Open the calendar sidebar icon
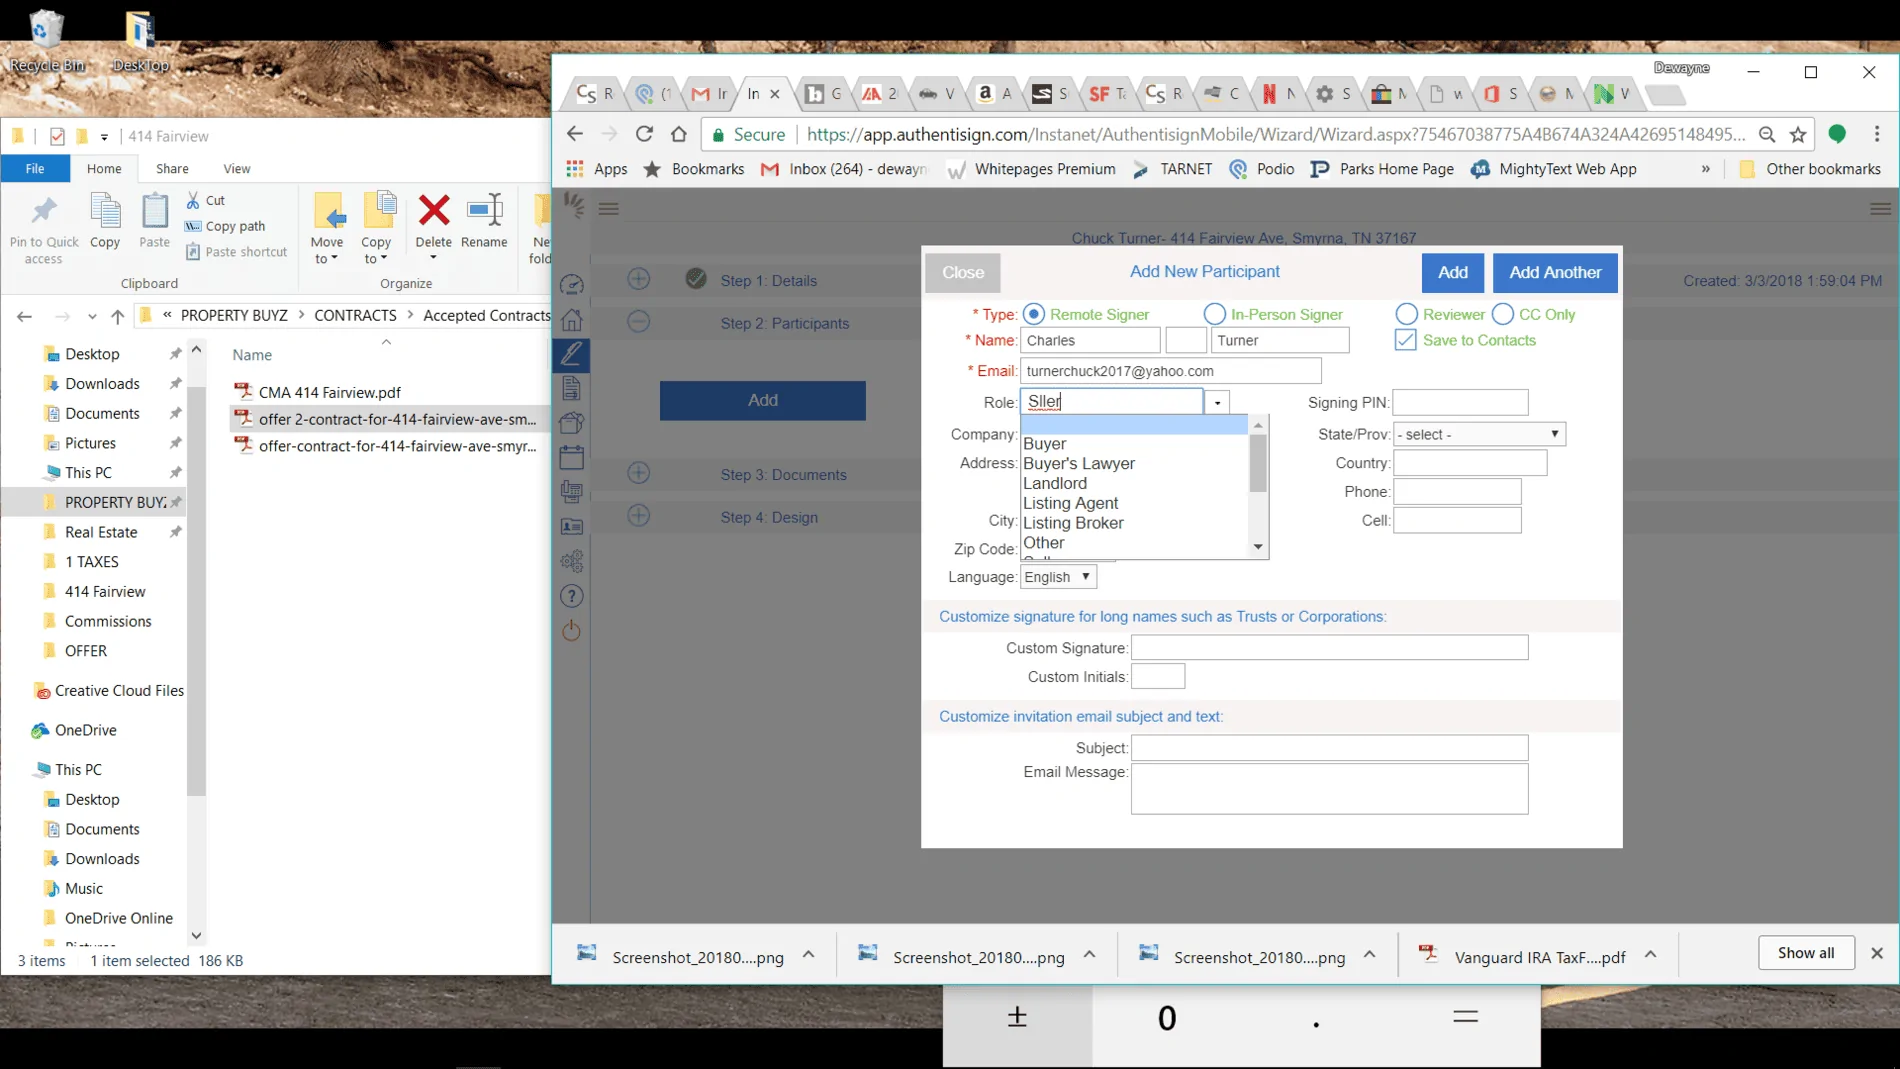This screenshot has height=1069, width=1900. click(x=572, y=458)
